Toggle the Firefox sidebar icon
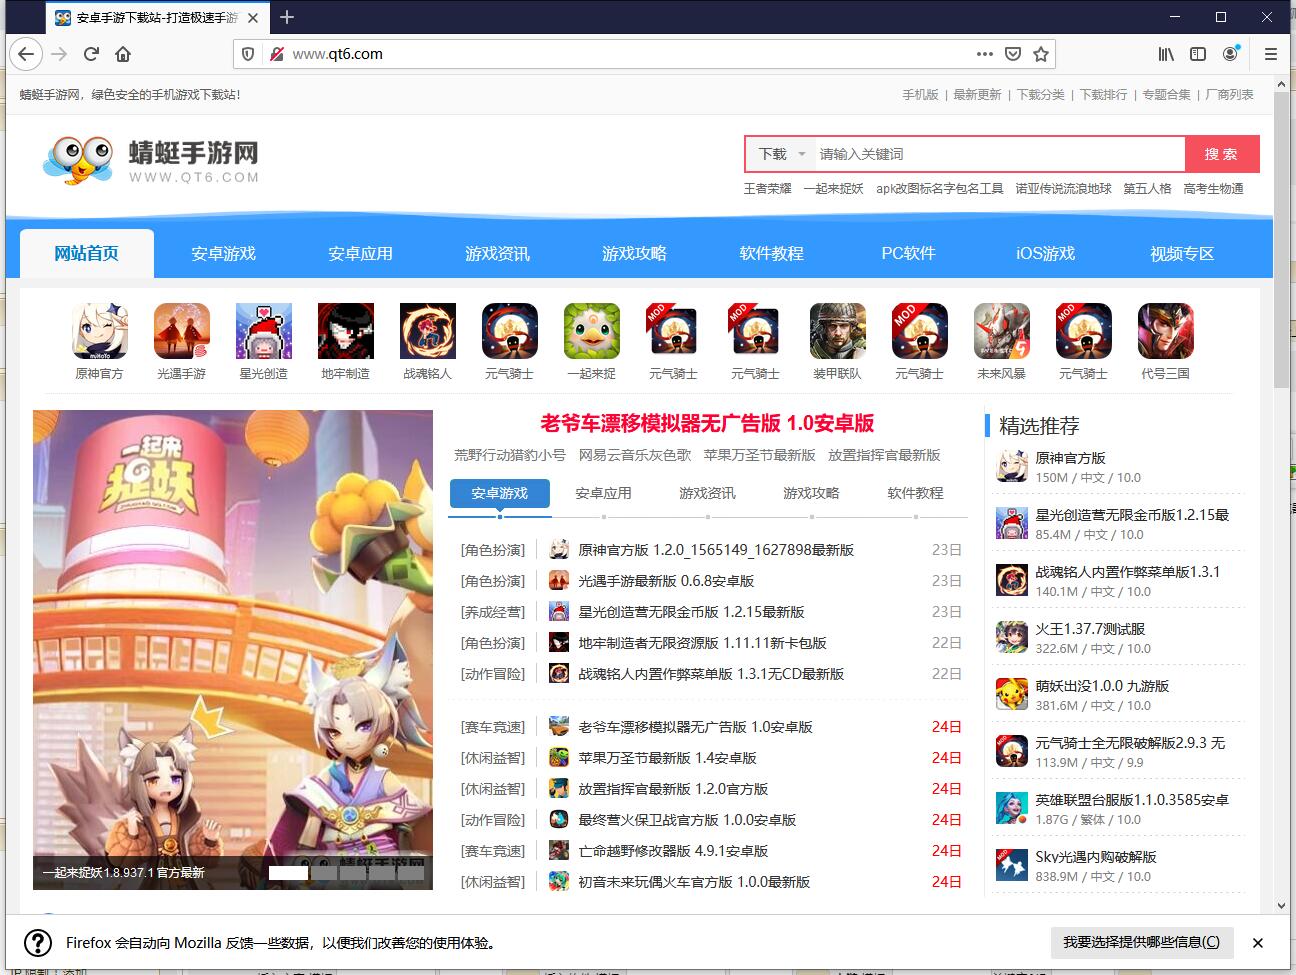 [x=1198, y=54]
